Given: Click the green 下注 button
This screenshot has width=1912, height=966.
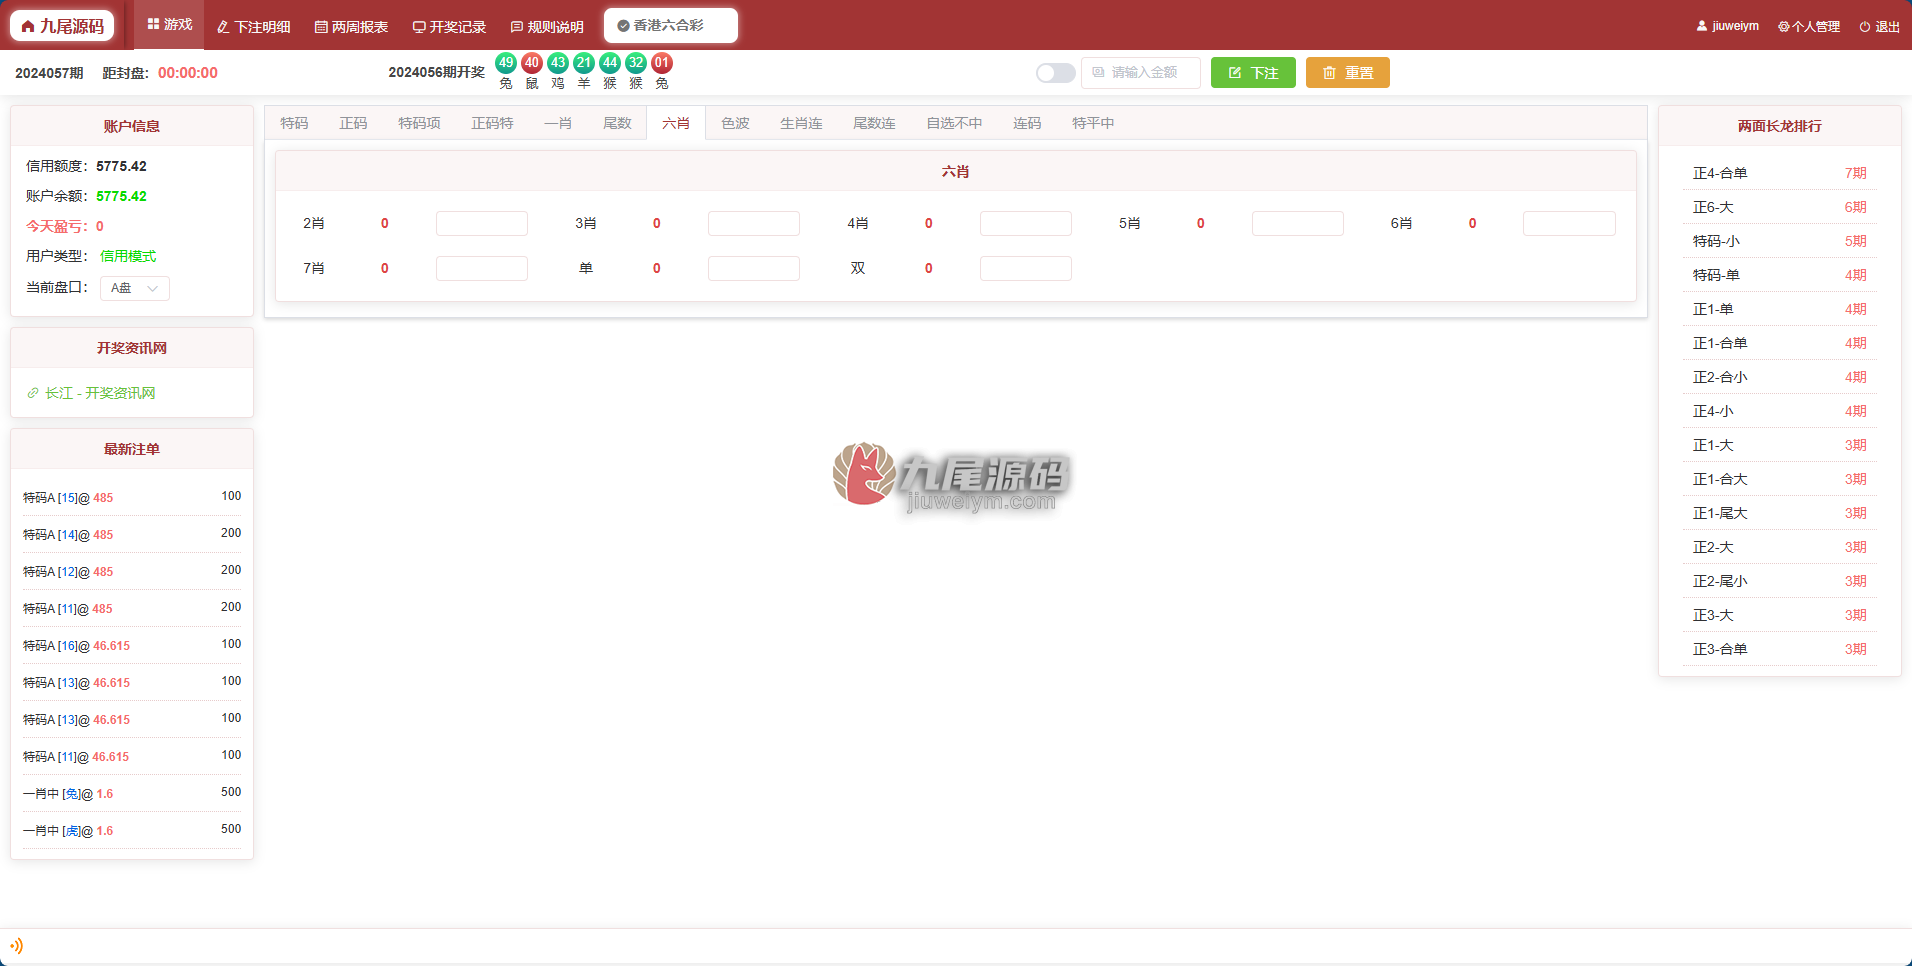Looking at the screenshot, I should tap(1253, 73).
